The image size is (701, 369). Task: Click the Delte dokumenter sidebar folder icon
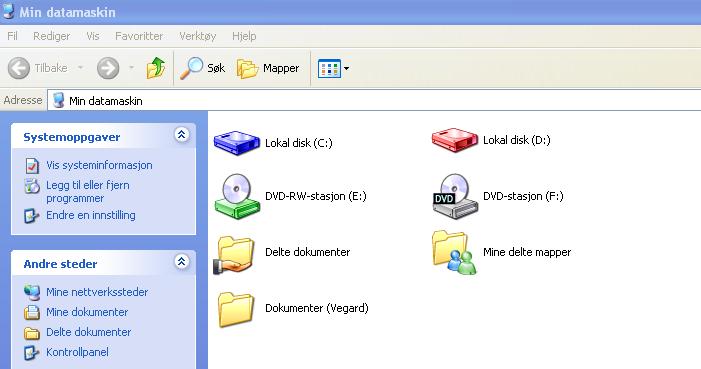tap(32, 333)
